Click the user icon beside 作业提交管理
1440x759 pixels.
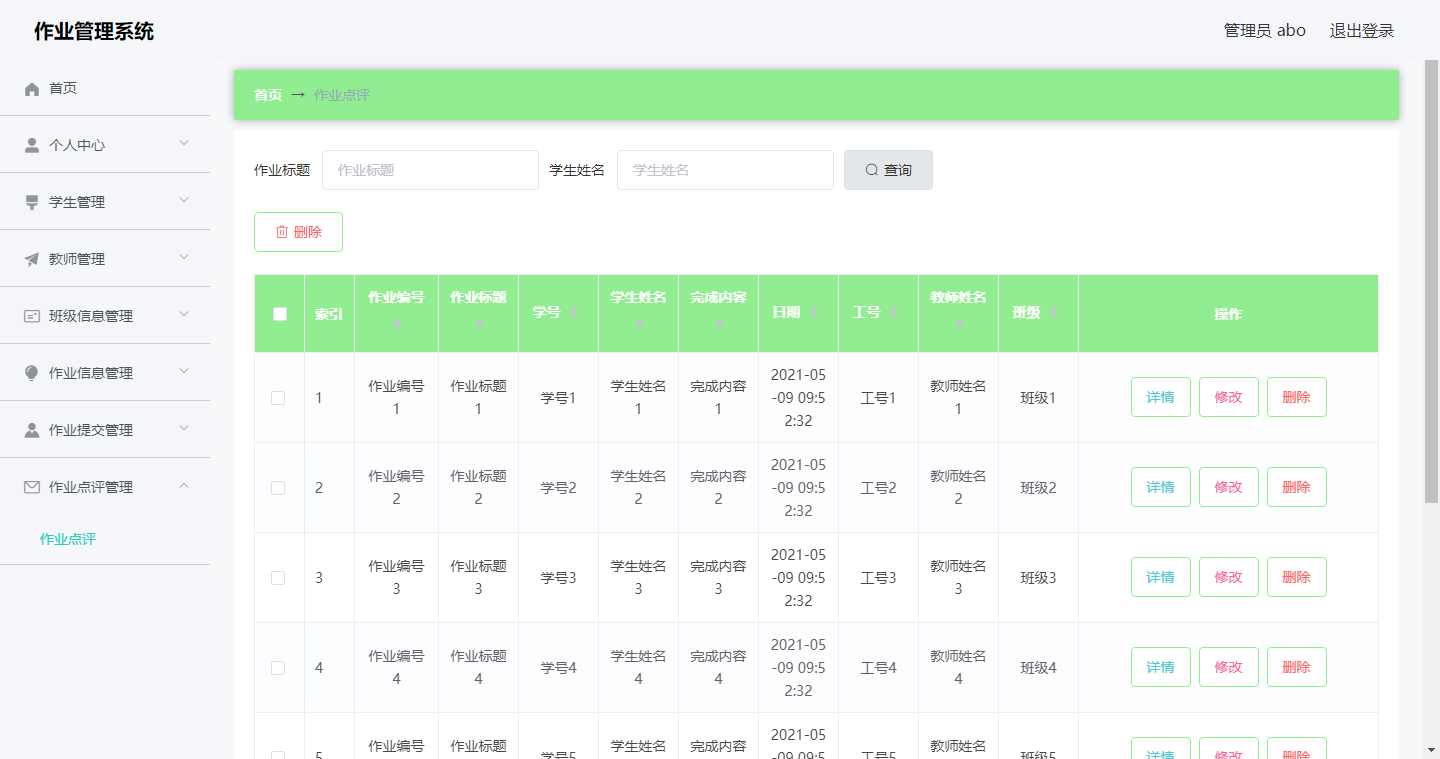pos(32,430)
